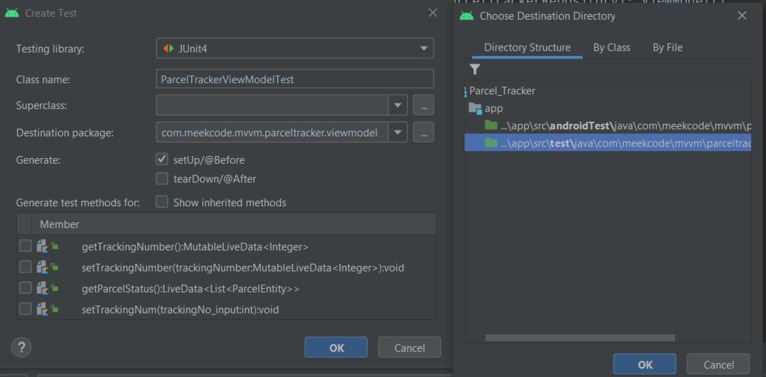
Task: Browse destination package with the ellipsis button
Action: [424, 132]
